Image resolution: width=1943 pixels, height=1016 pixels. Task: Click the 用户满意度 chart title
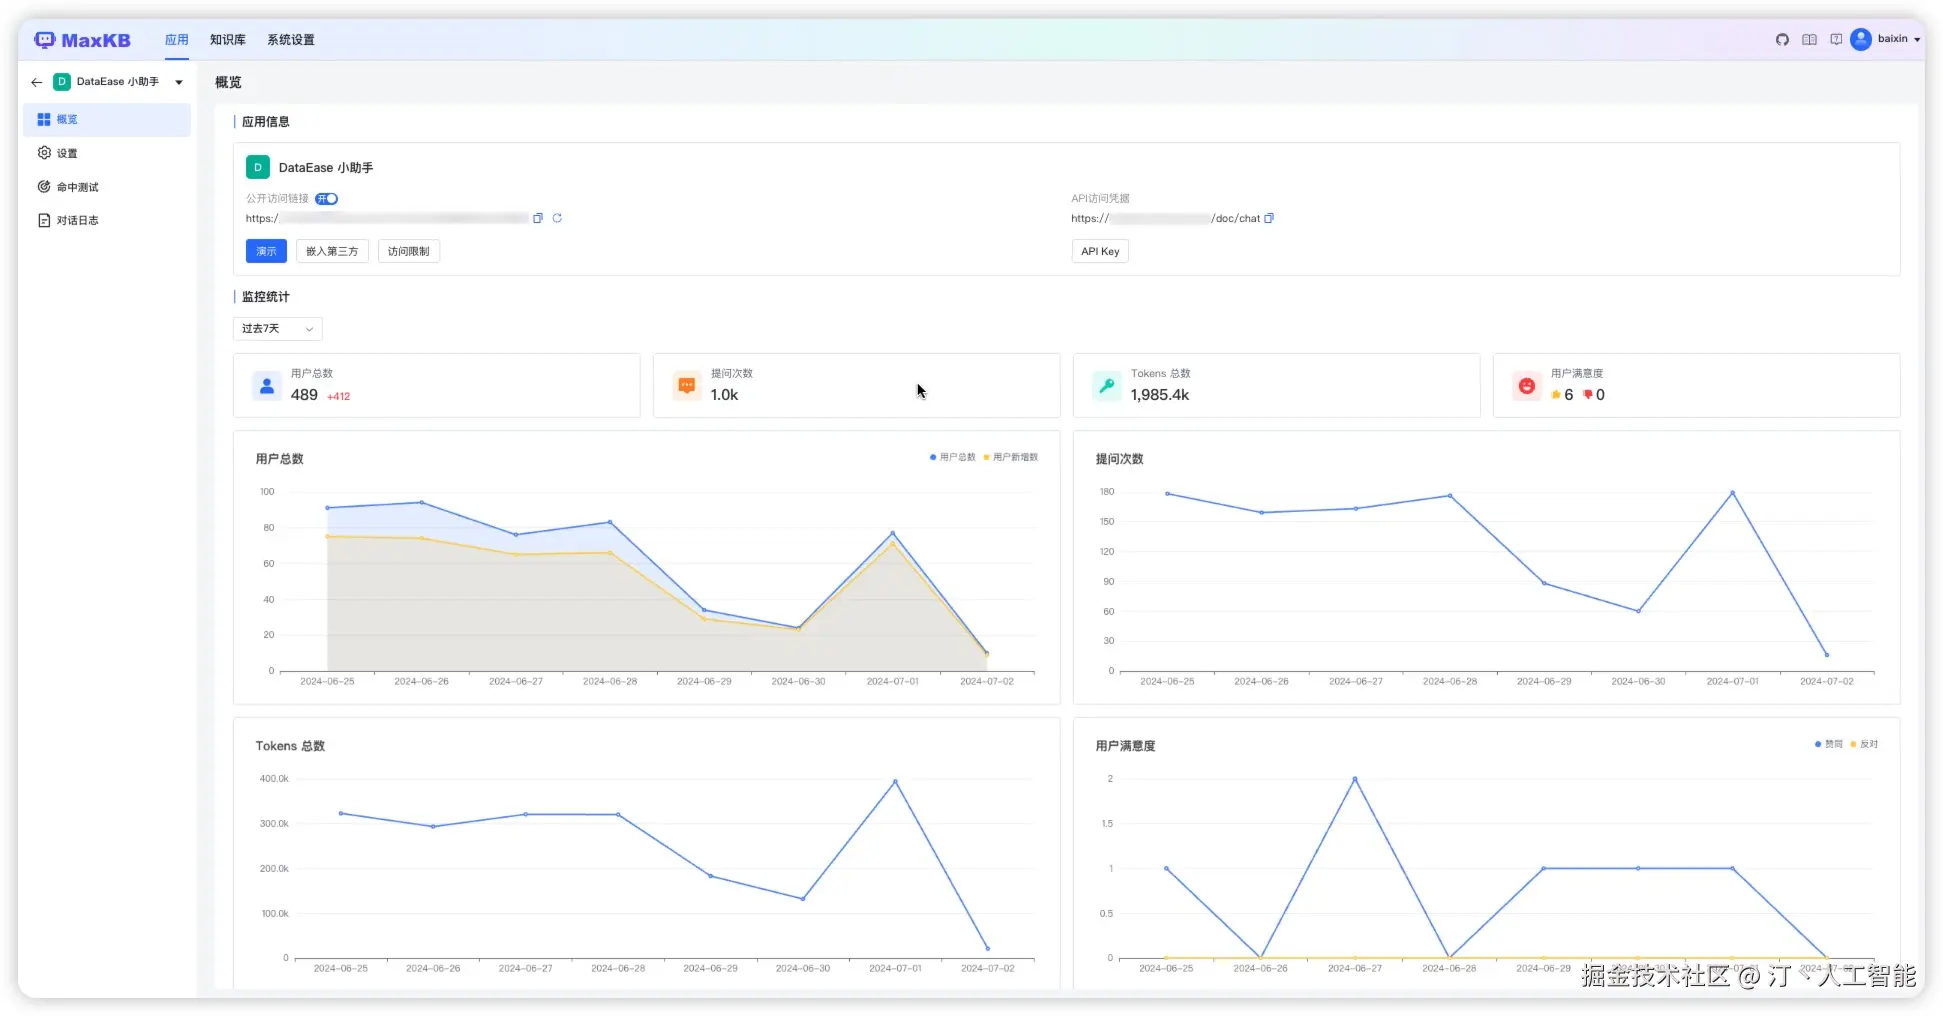pyautogui.click(x=1125, y=746)
